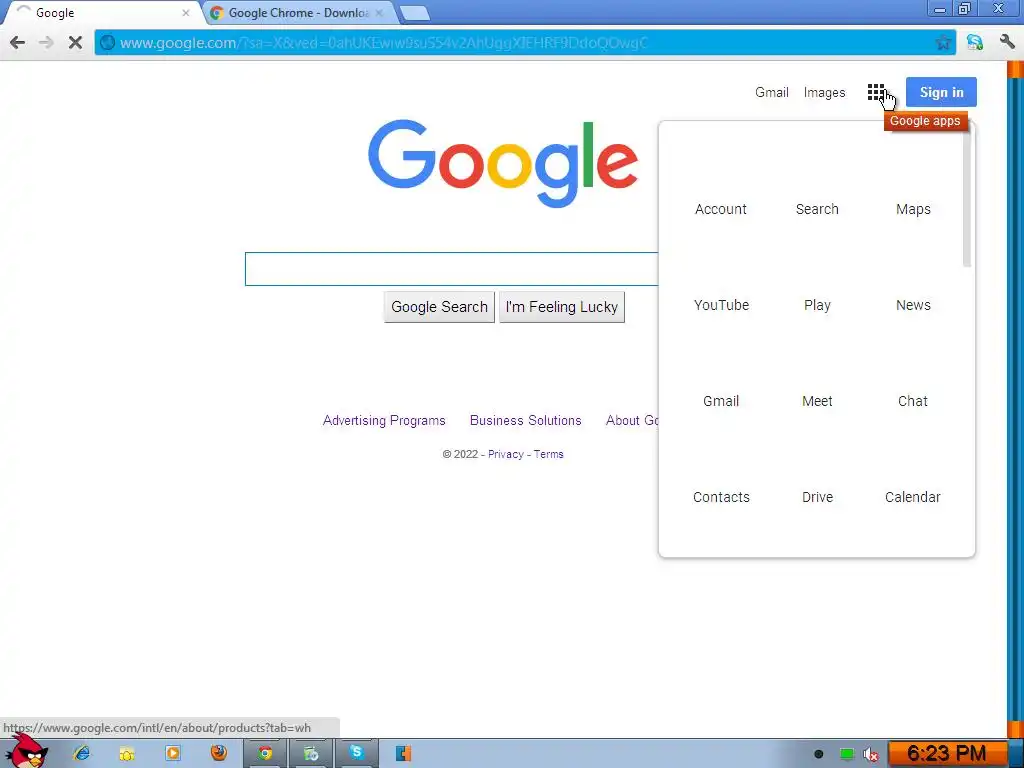Click the Gmail link in header

pos(772,92)
